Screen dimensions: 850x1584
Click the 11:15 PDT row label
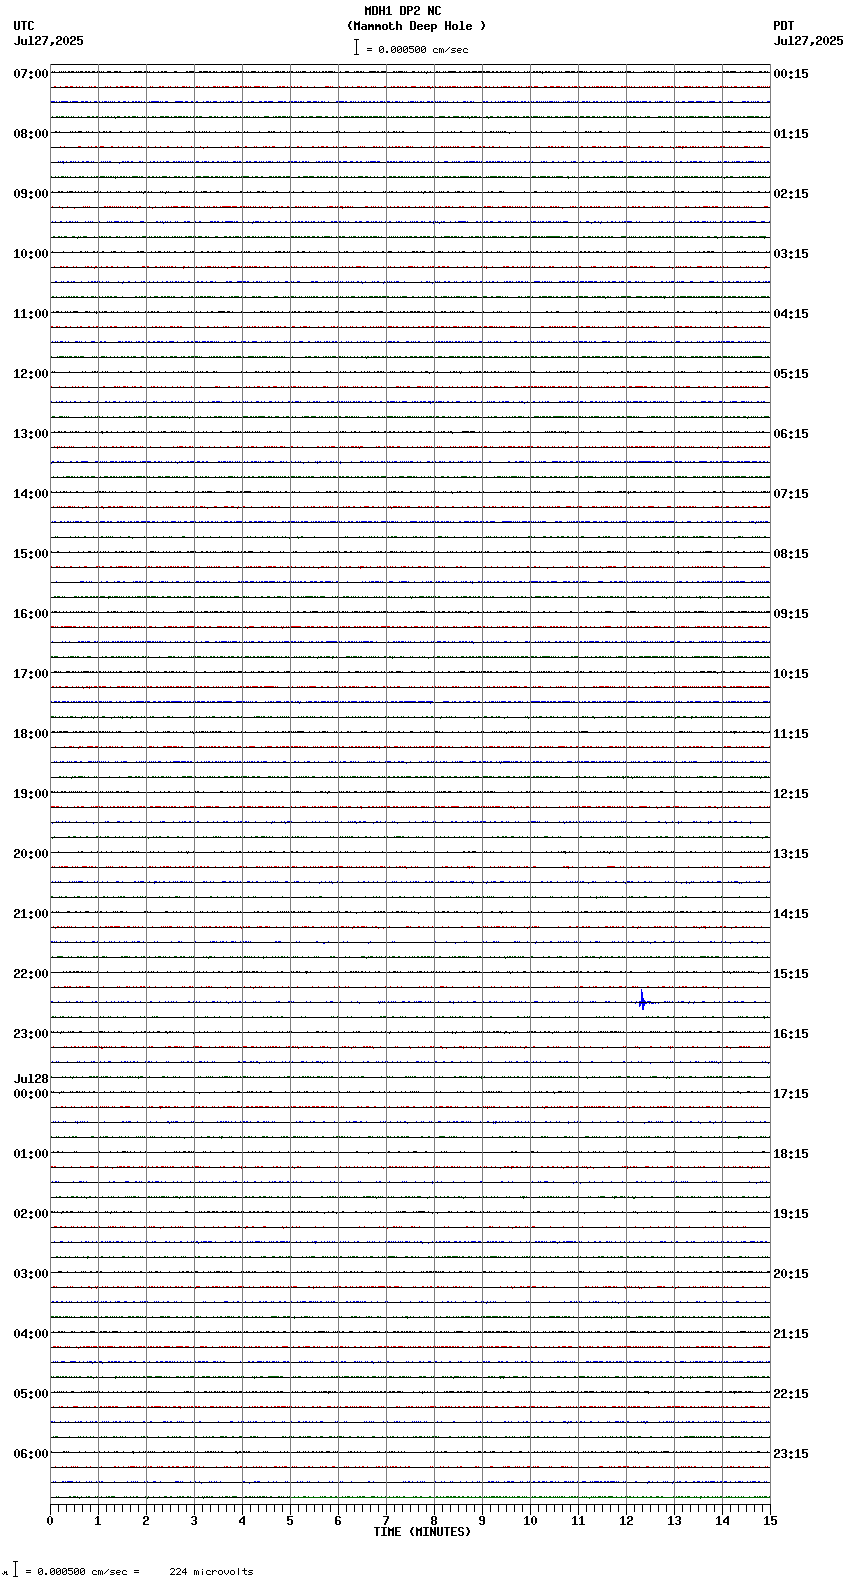[x=791, y=734]
